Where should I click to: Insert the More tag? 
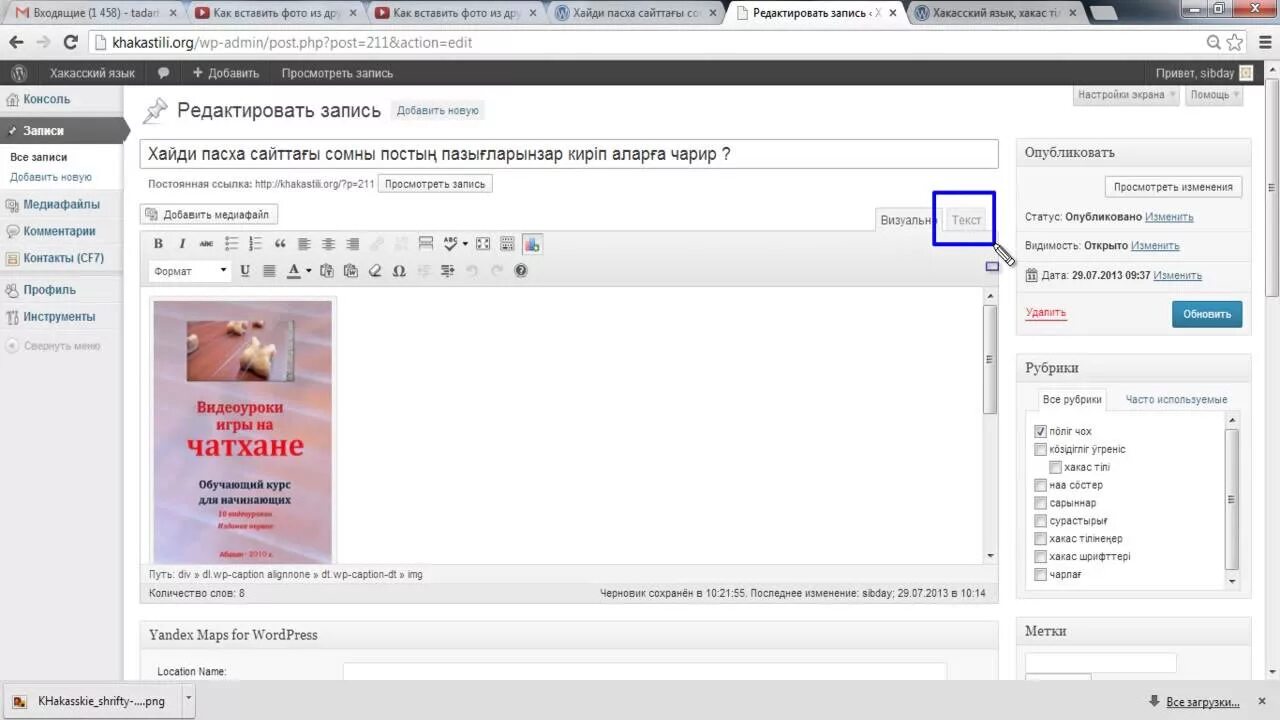426,244
